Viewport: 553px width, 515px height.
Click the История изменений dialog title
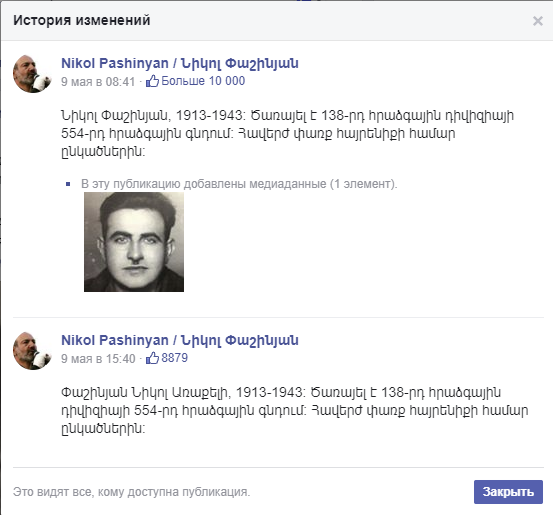point(82,20)
